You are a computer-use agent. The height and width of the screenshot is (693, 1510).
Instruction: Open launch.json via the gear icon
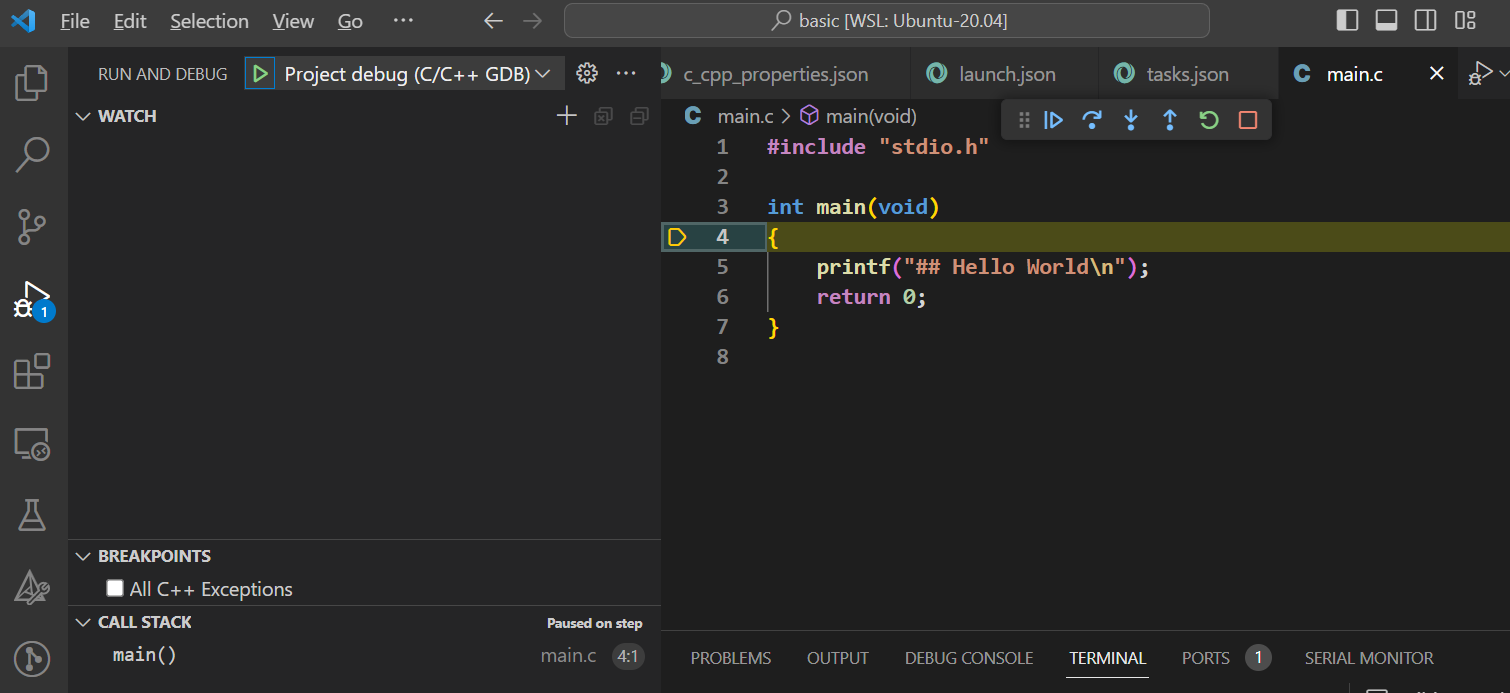tap(587, 73)
